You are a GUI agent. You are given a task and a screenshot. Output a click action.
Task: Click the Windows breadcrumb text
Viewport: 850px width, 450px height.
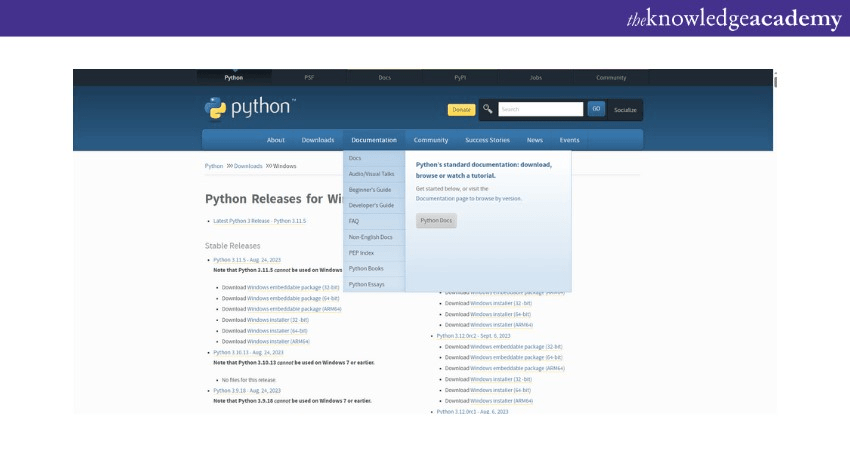(x=285, y=166)
